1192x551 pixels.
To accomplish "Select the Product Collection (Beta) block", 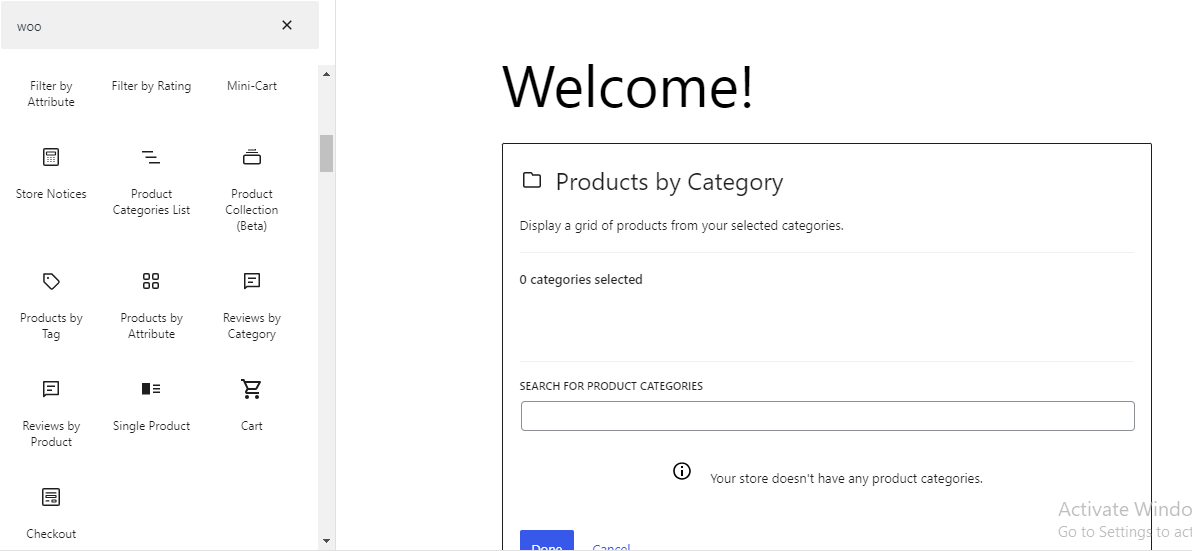I will (252, 188).
